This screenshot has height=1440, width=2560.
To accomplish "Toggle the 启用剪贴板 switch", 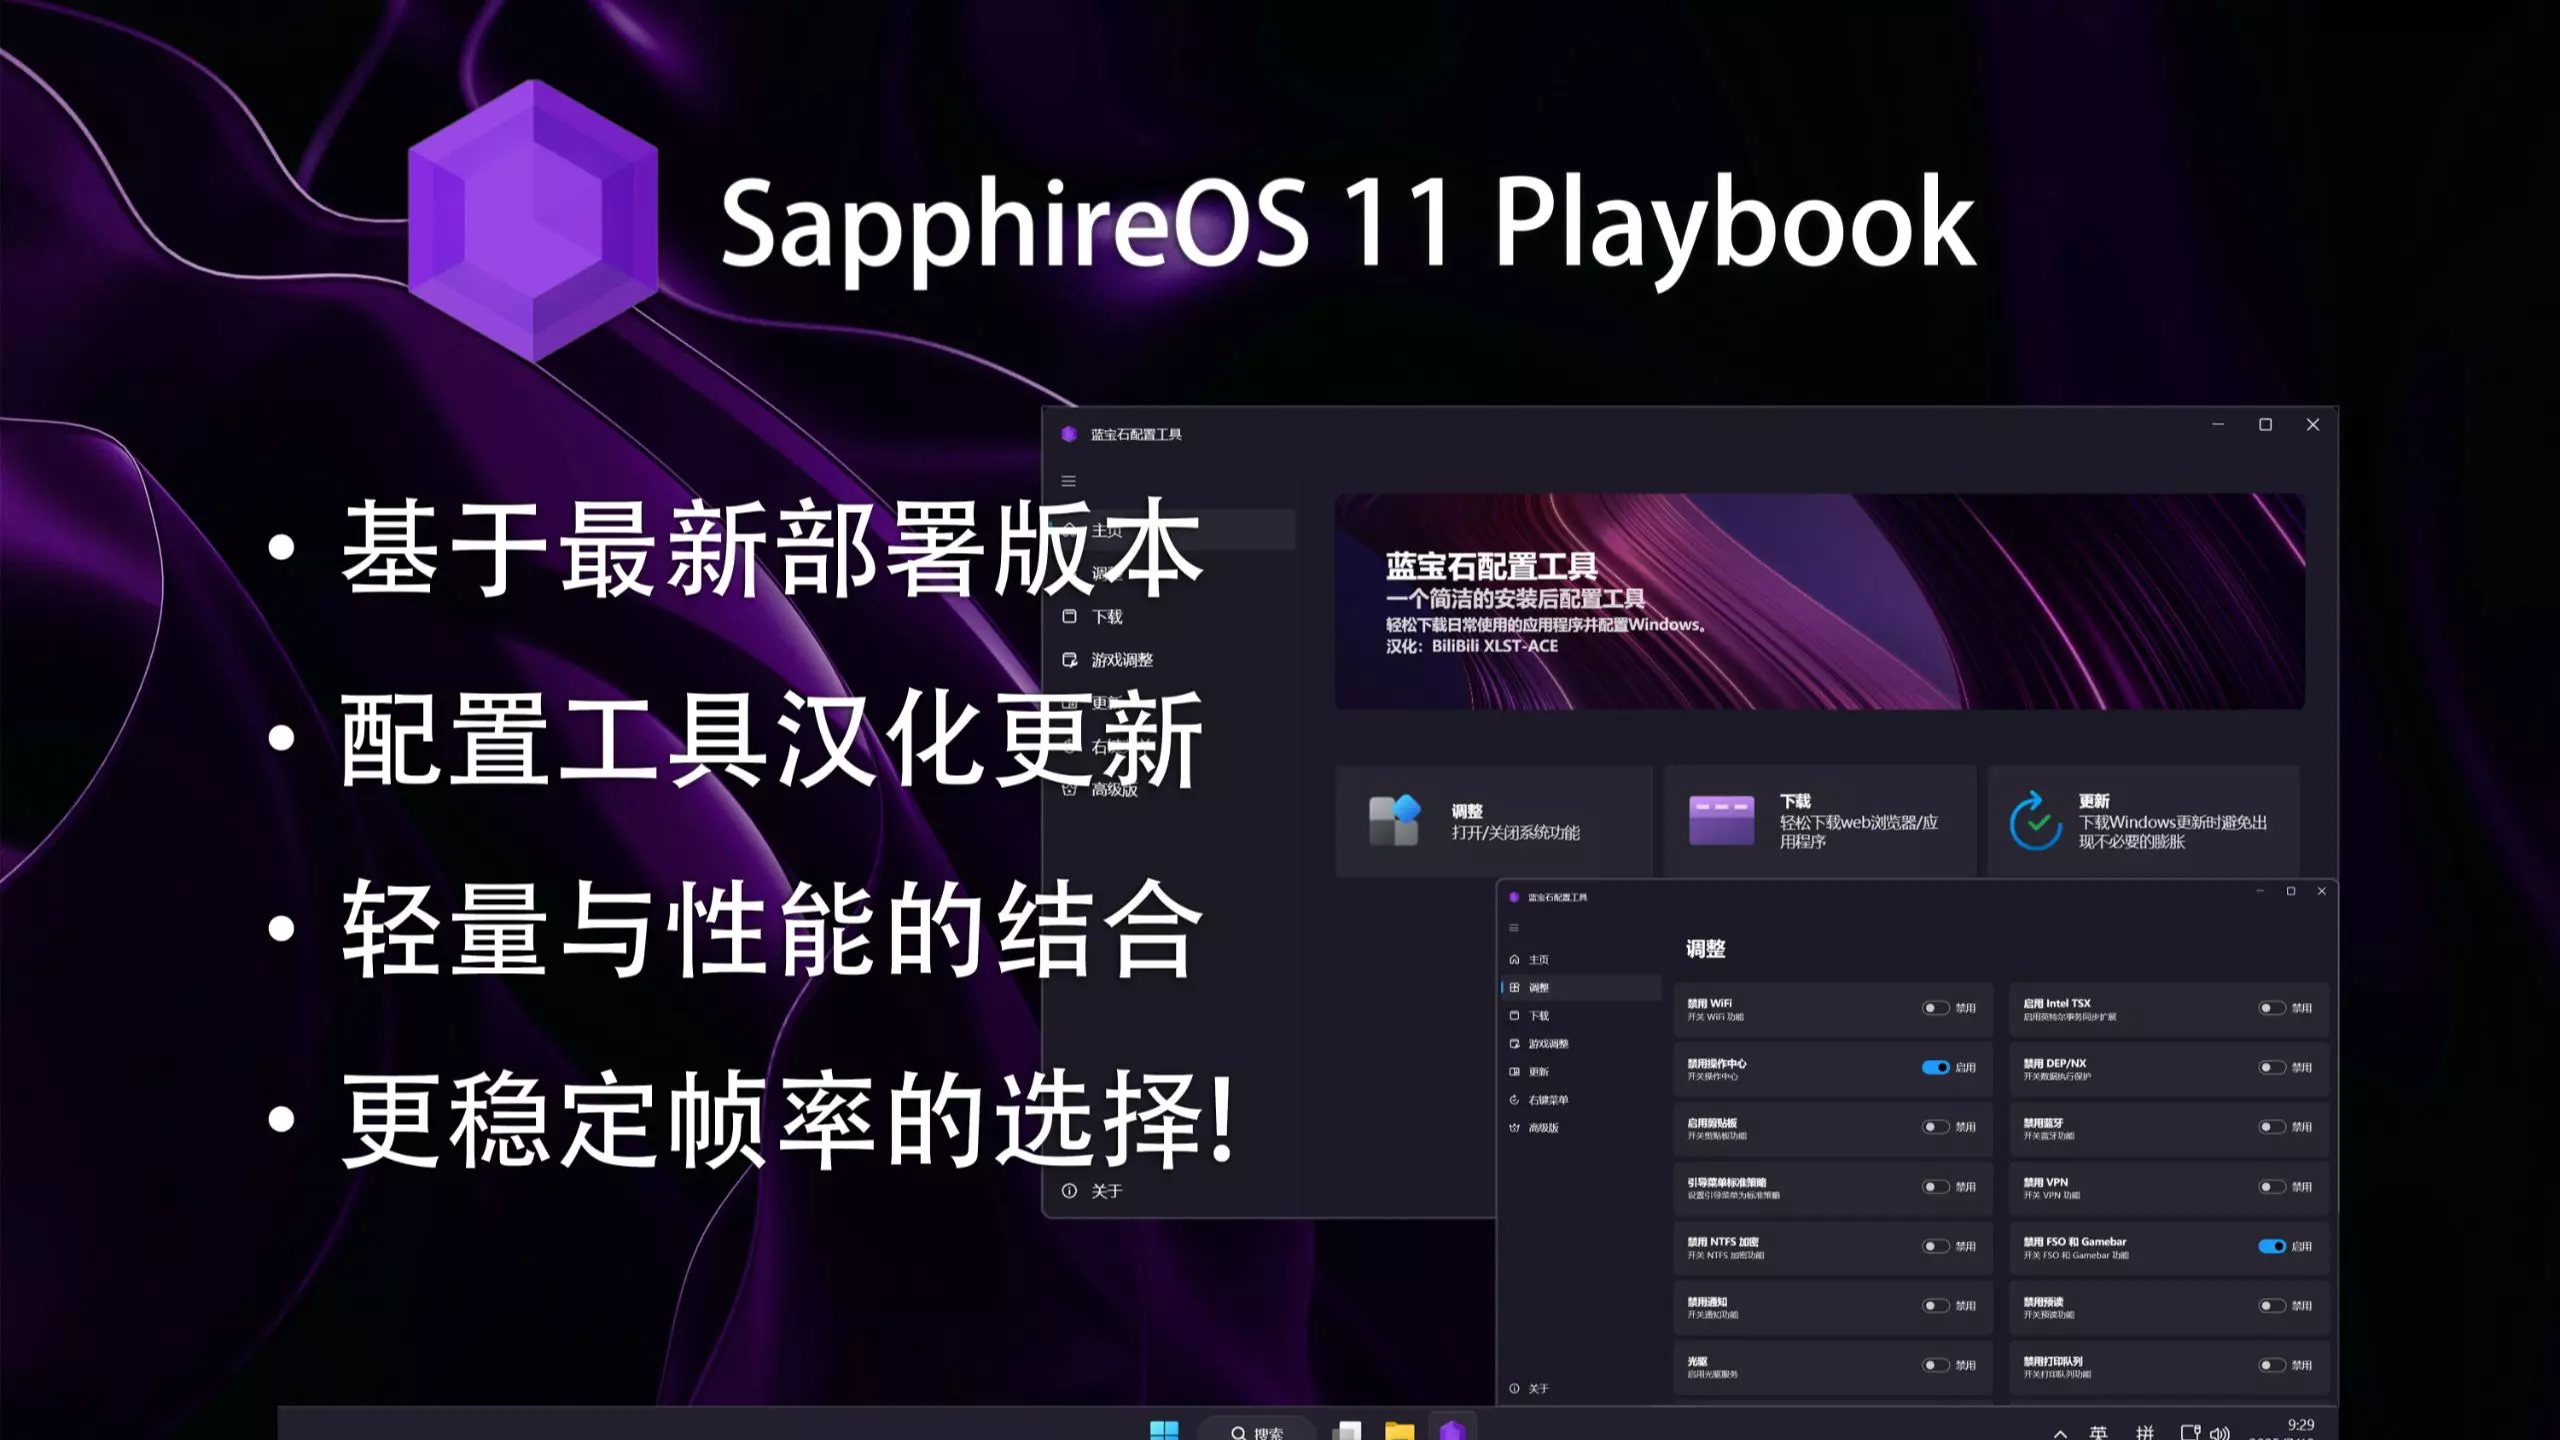I will (x=1936, y=1127).
